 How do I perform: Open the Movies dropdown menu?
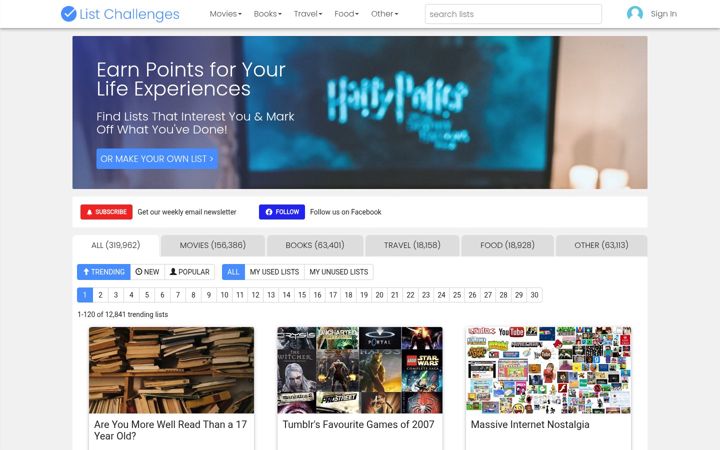coord(225,14)
